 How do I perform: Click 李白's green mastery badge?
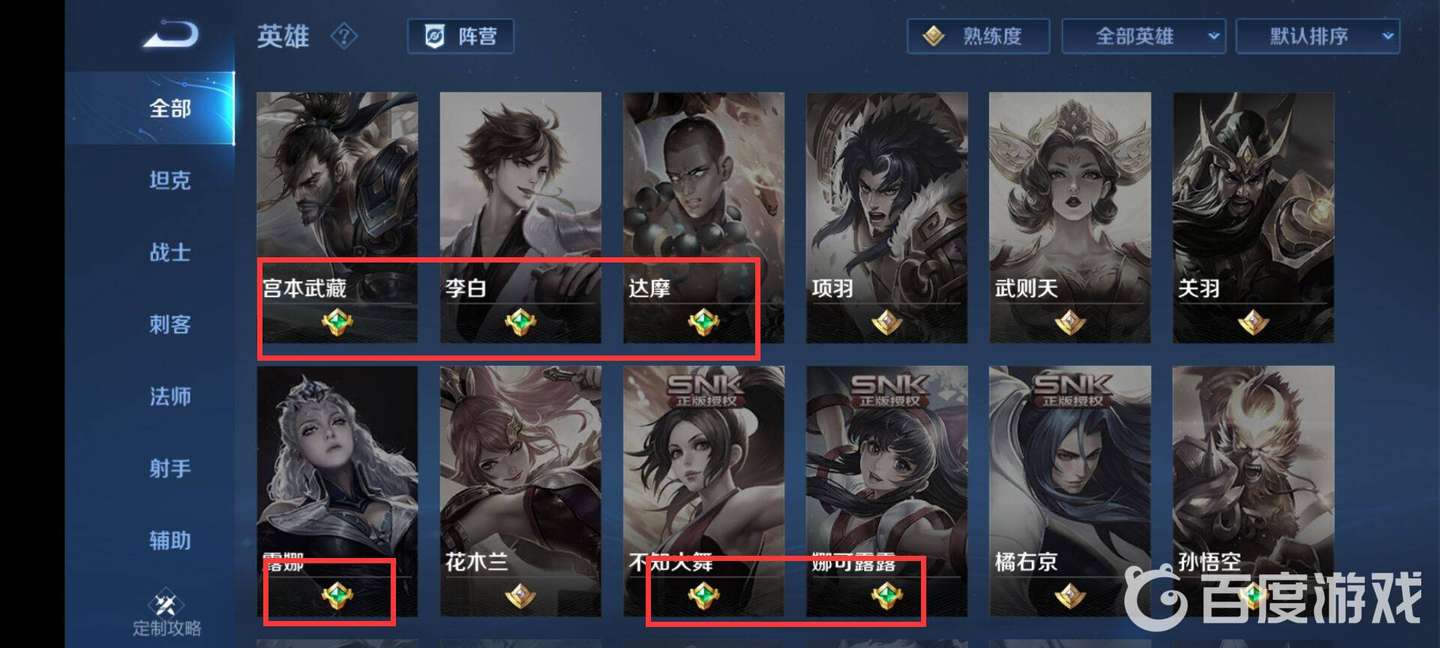520,322
